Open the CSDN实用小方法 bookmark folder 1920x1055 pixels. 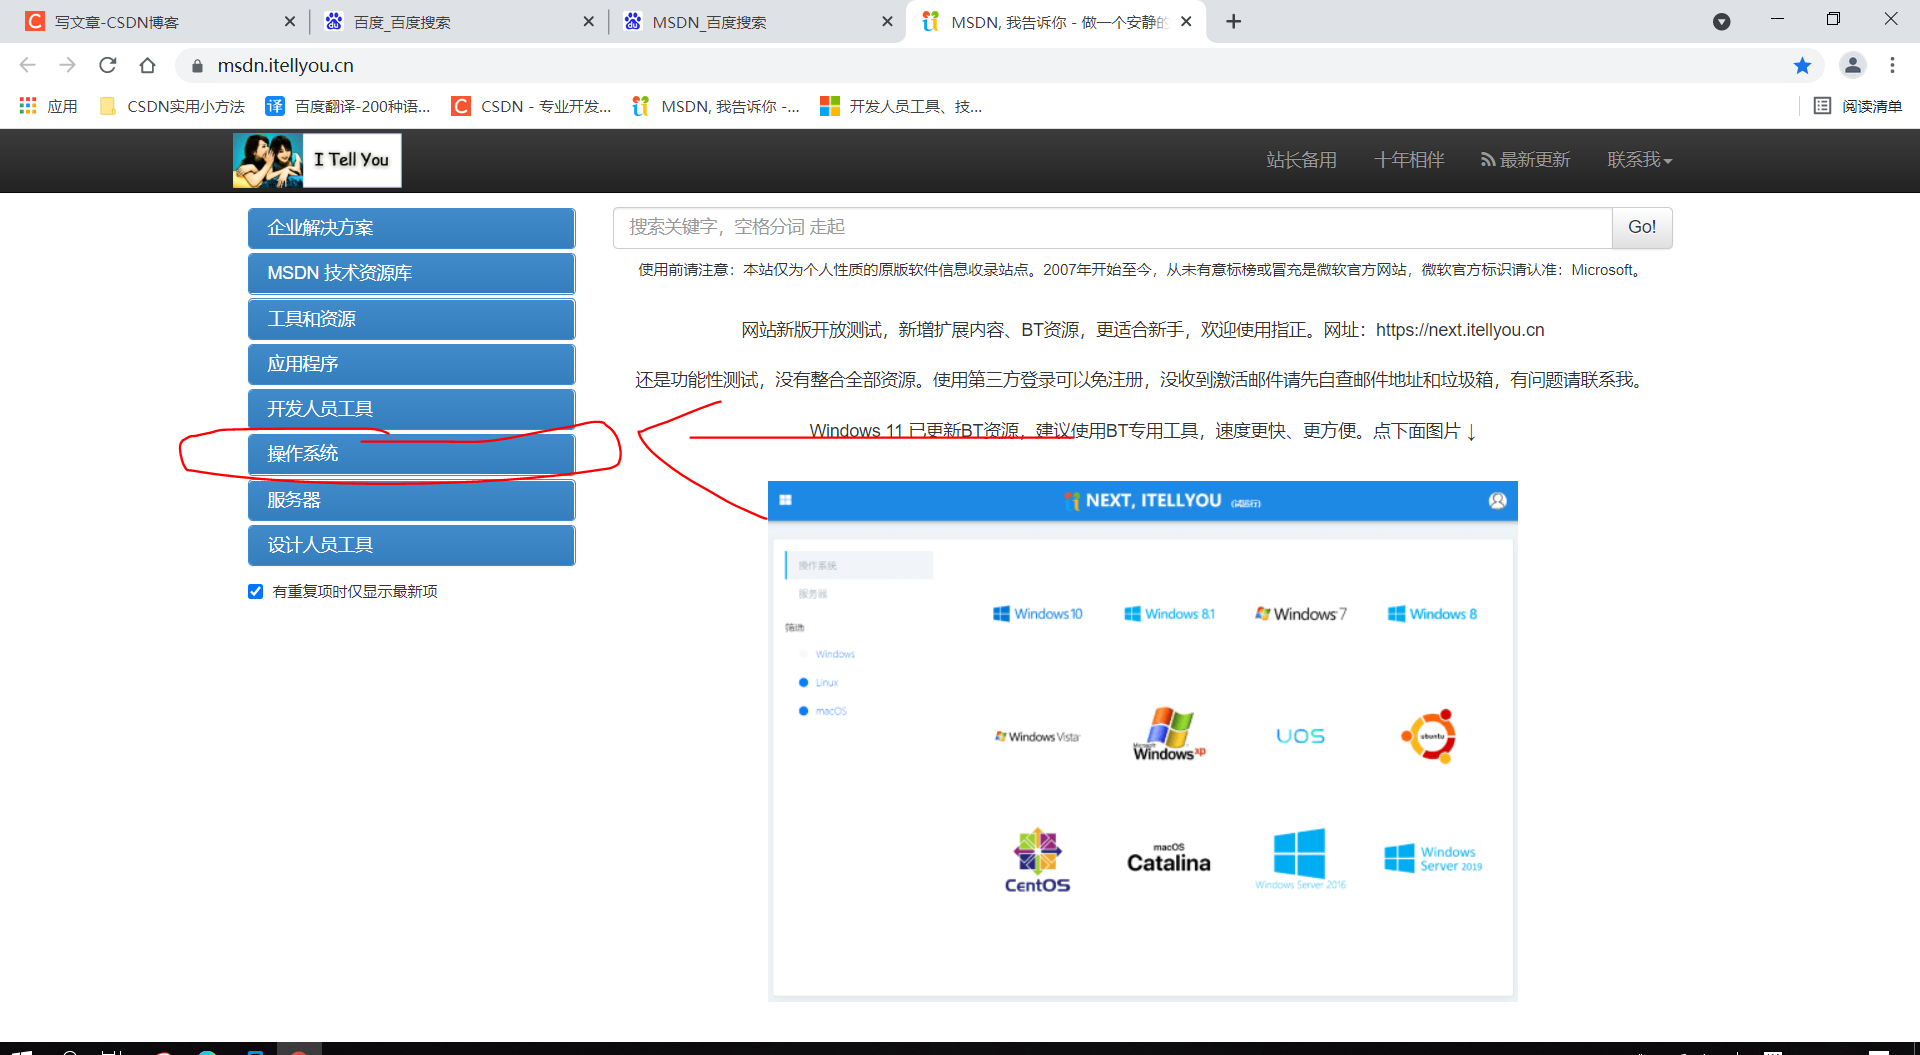click(172, 106)
